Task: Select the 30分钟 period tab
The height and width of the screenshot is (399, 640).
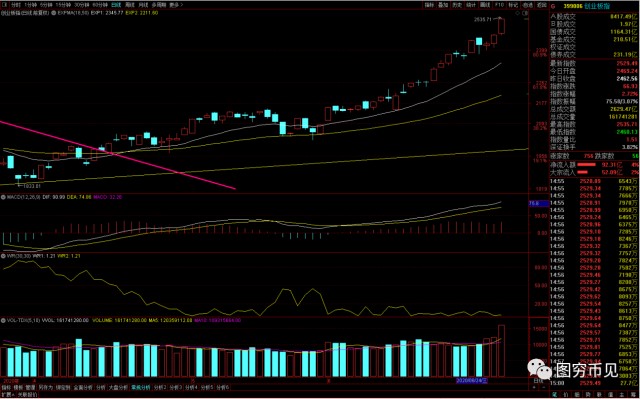Action: [x=82, y=5]
